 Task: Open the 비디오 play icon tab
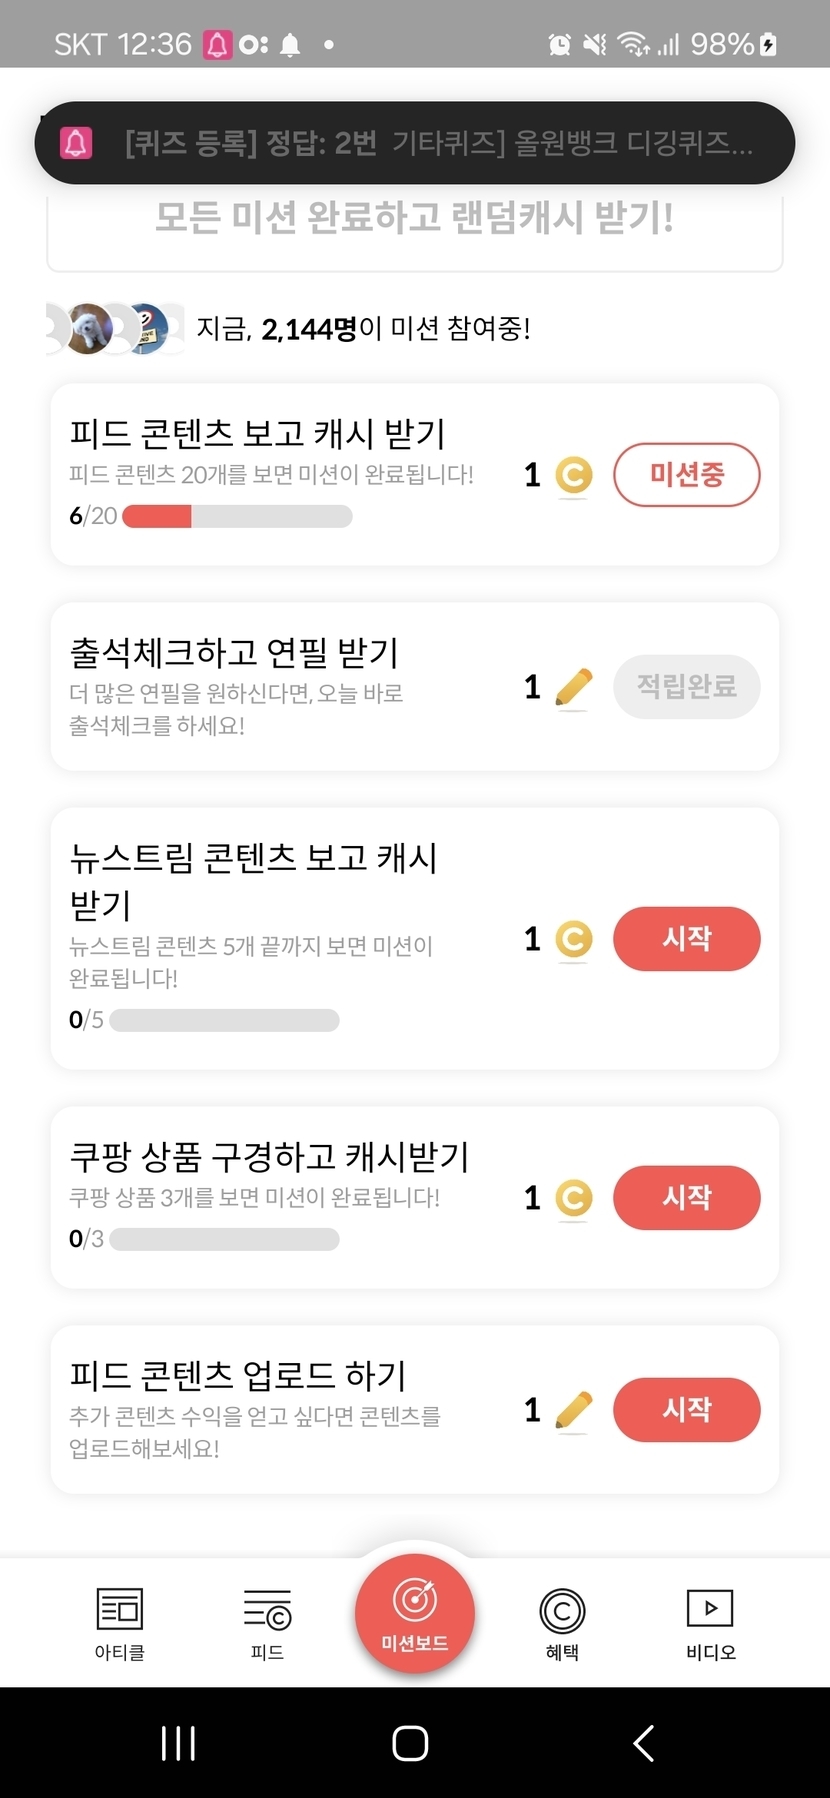710,1610
